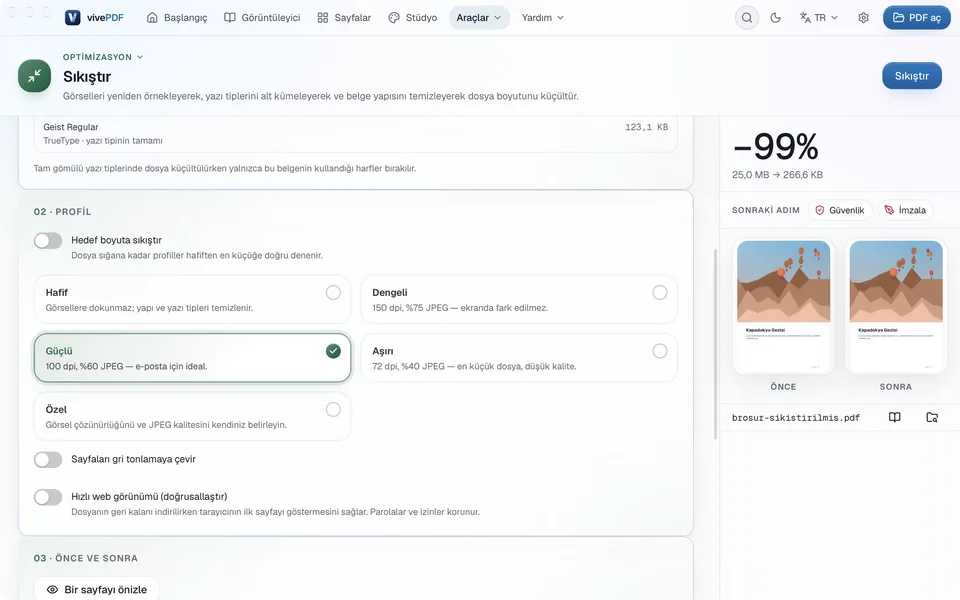Open the Yardım dropdown menu
Screen dimensions: 960x600
(x=542, y=18)
